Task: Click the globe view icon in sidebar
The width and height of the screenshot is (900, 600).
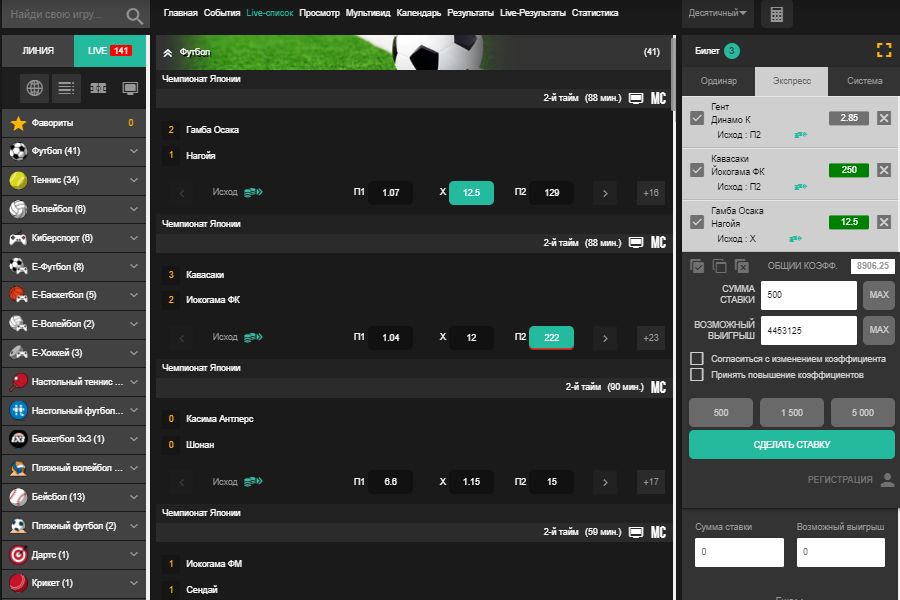Action: (x=35, y=88)
